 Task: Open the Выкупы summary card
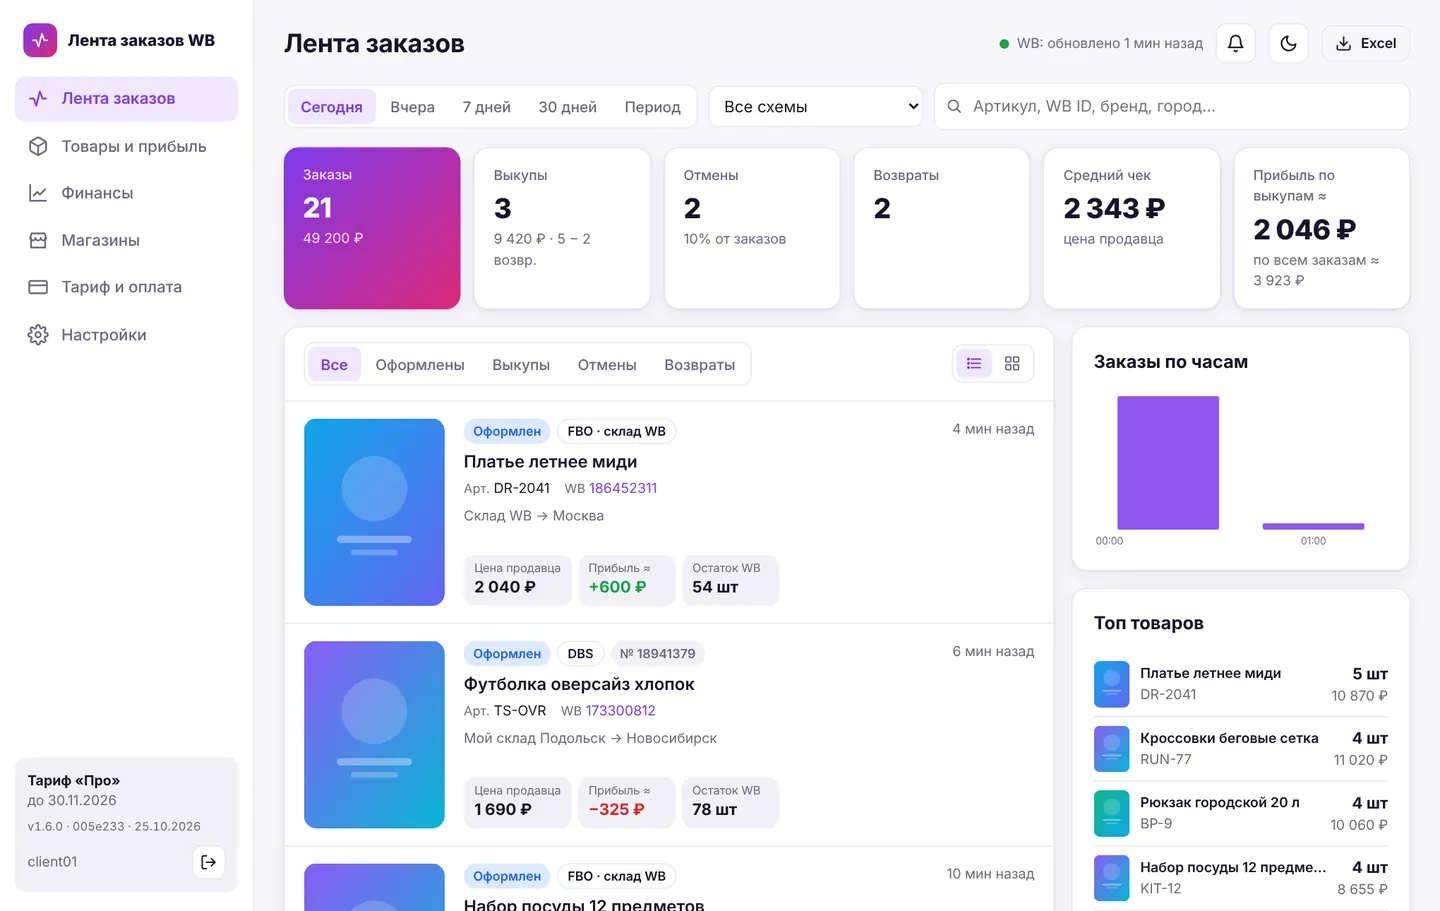click(562, 228)
